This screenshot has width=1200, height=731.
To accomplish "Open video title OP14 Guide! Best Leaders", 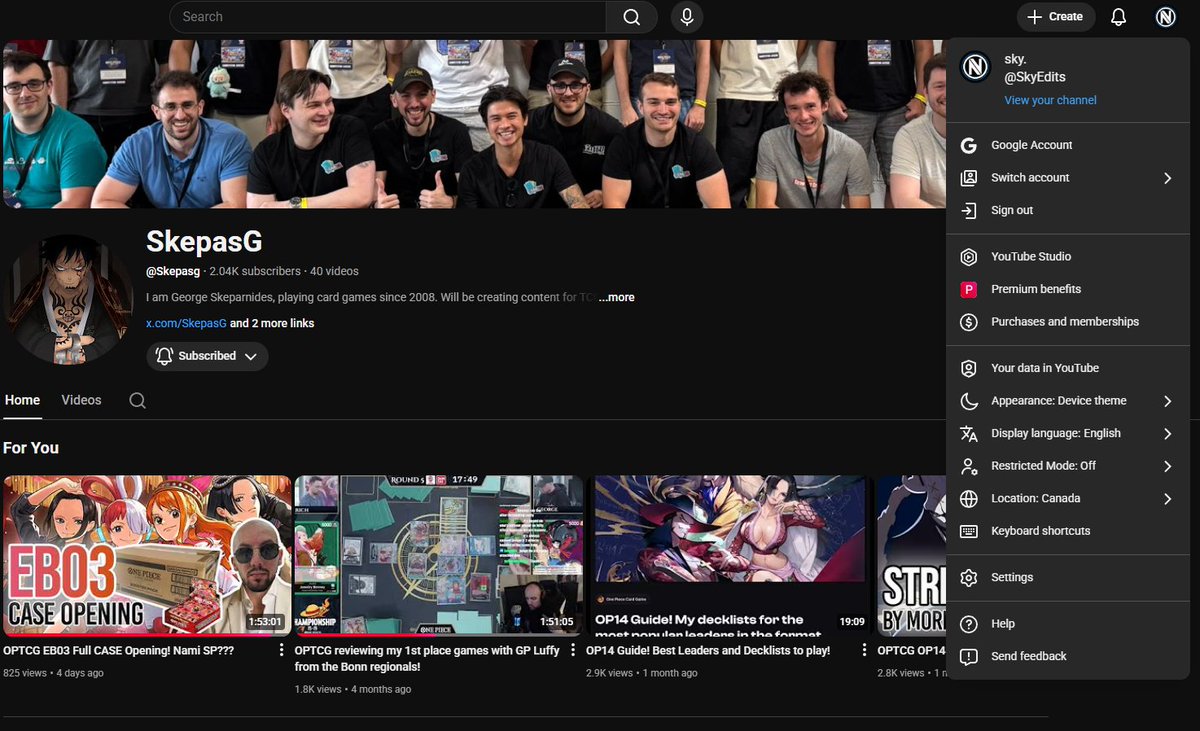I will click(708, 650).
